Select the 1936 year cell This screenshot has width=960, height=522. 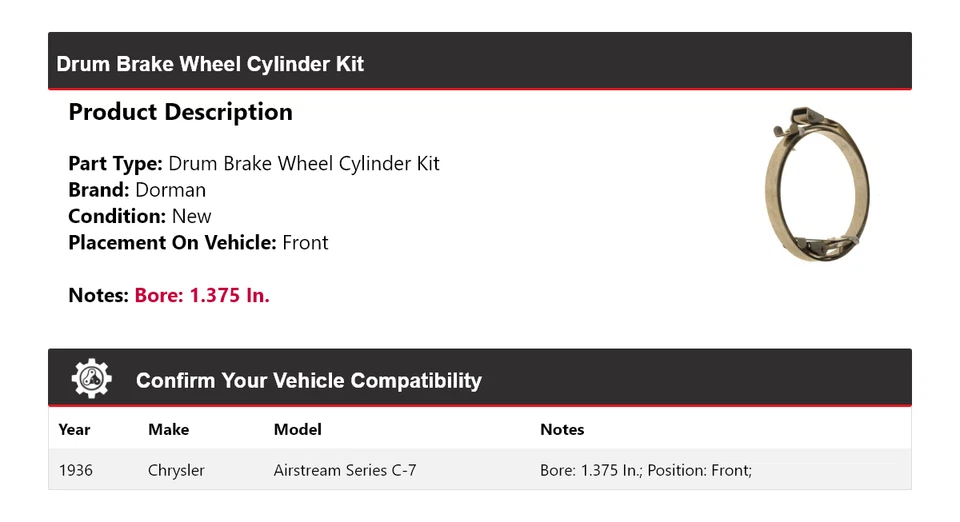click(76, 470)
